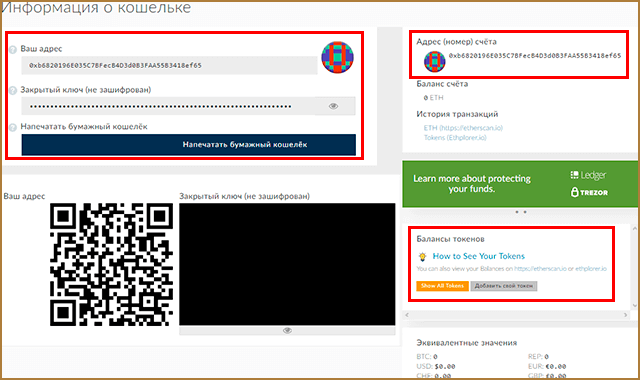
Task: Click the blacked-out private key QR area
Action: [287, 264]
